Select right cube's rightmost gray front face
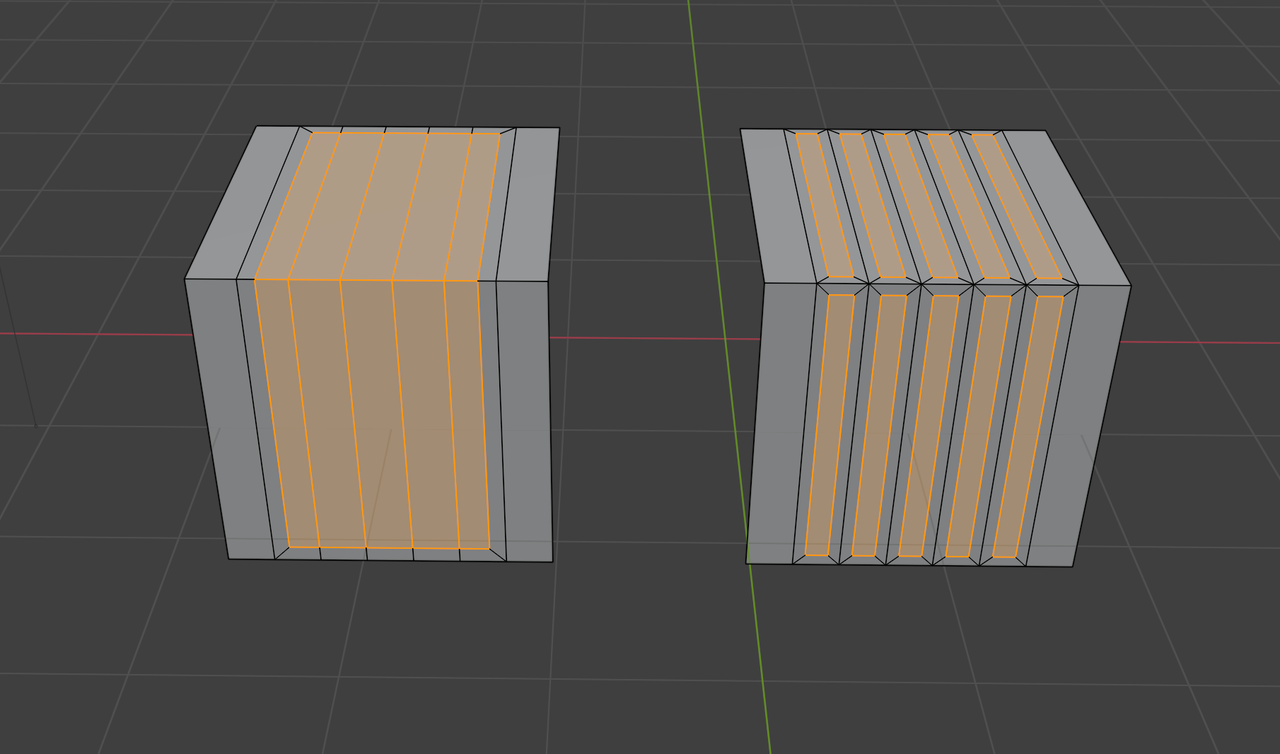 tap(1078, 426)
